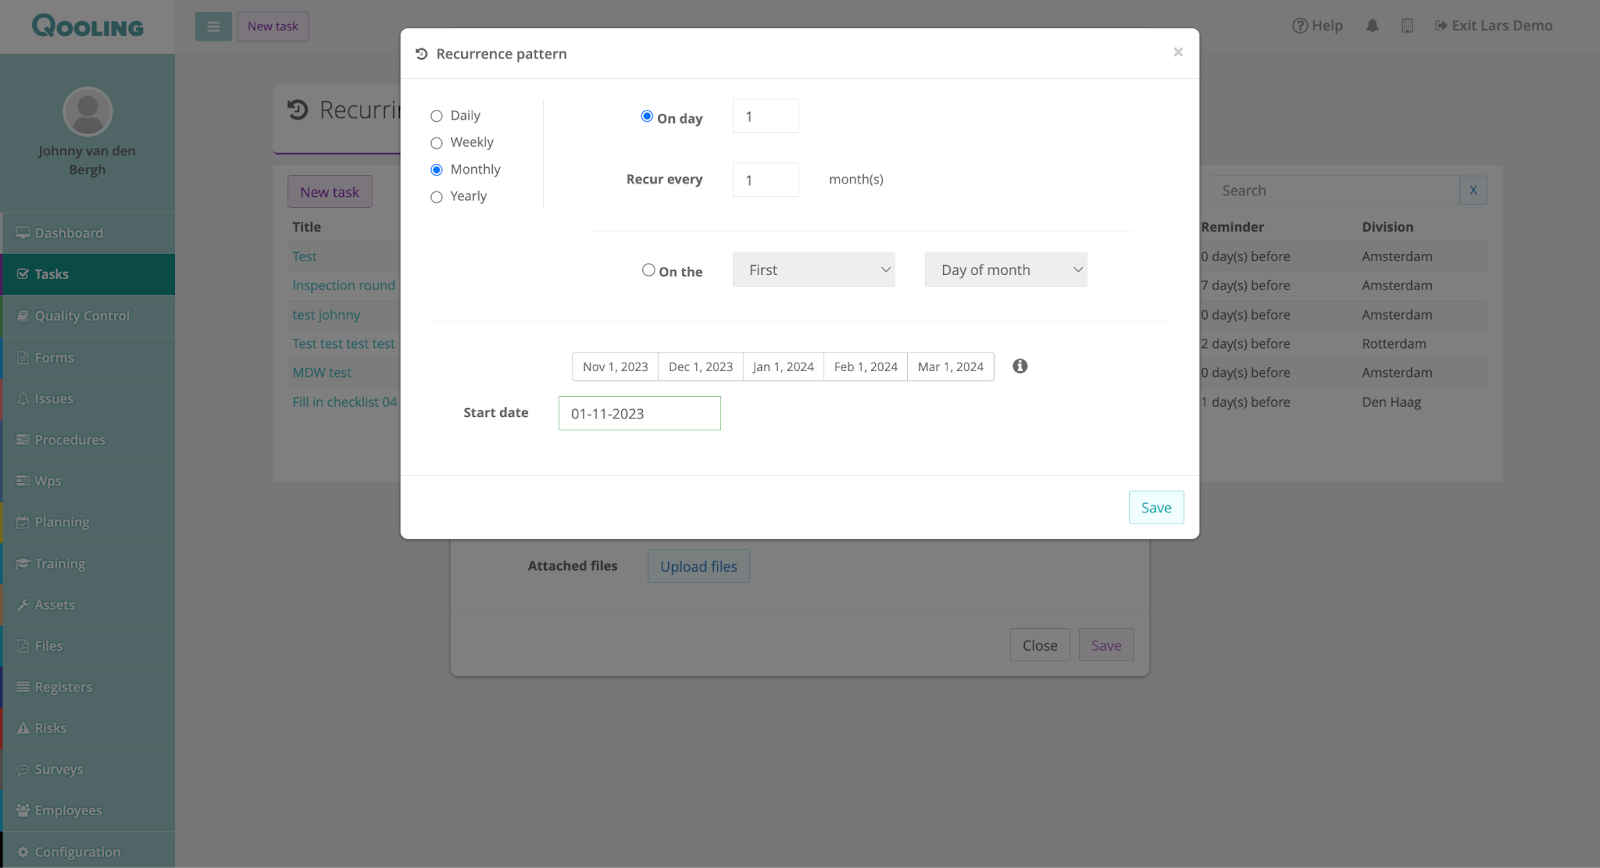Click the Mar 1, 2024 date preview
This screenshot has height=868, width=1600.
pos(951,367)
